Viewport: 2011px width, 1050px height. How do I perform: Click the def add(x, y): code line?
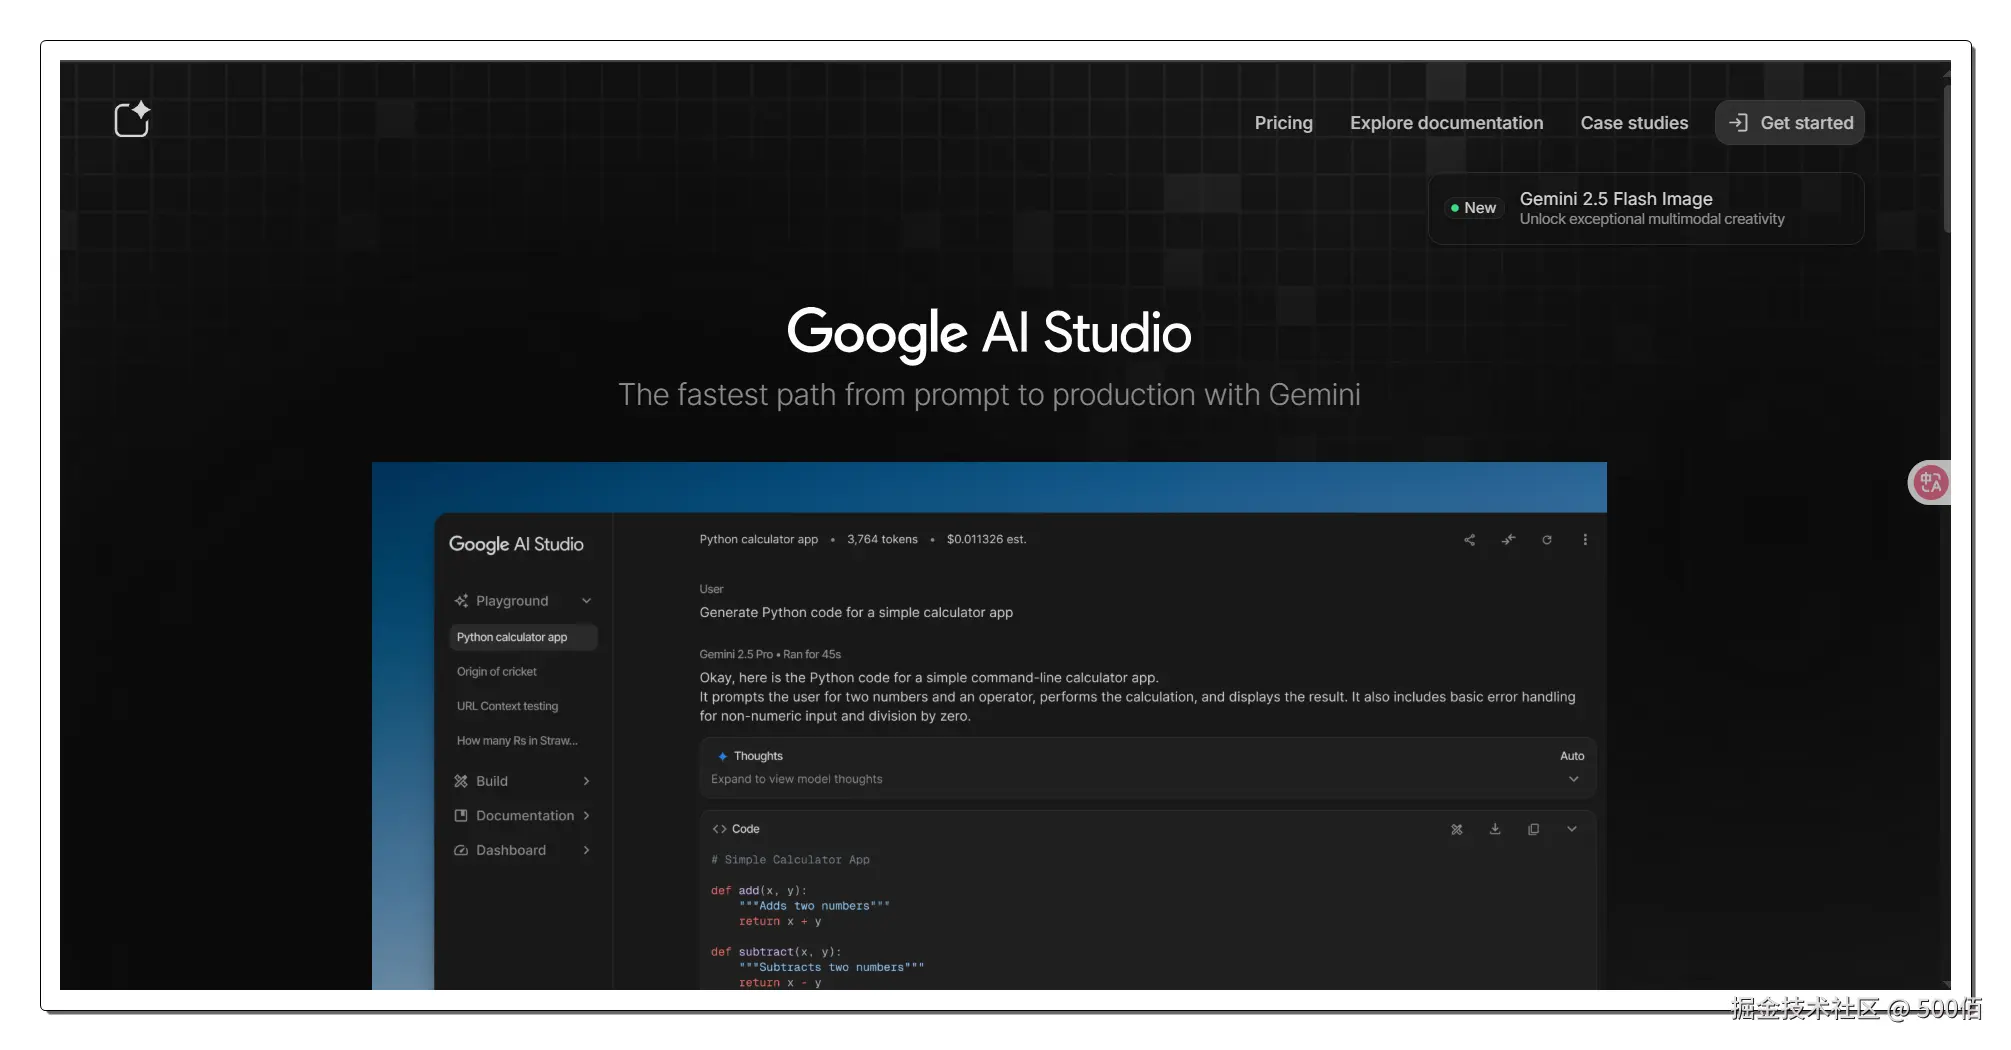tap(758, 890)
